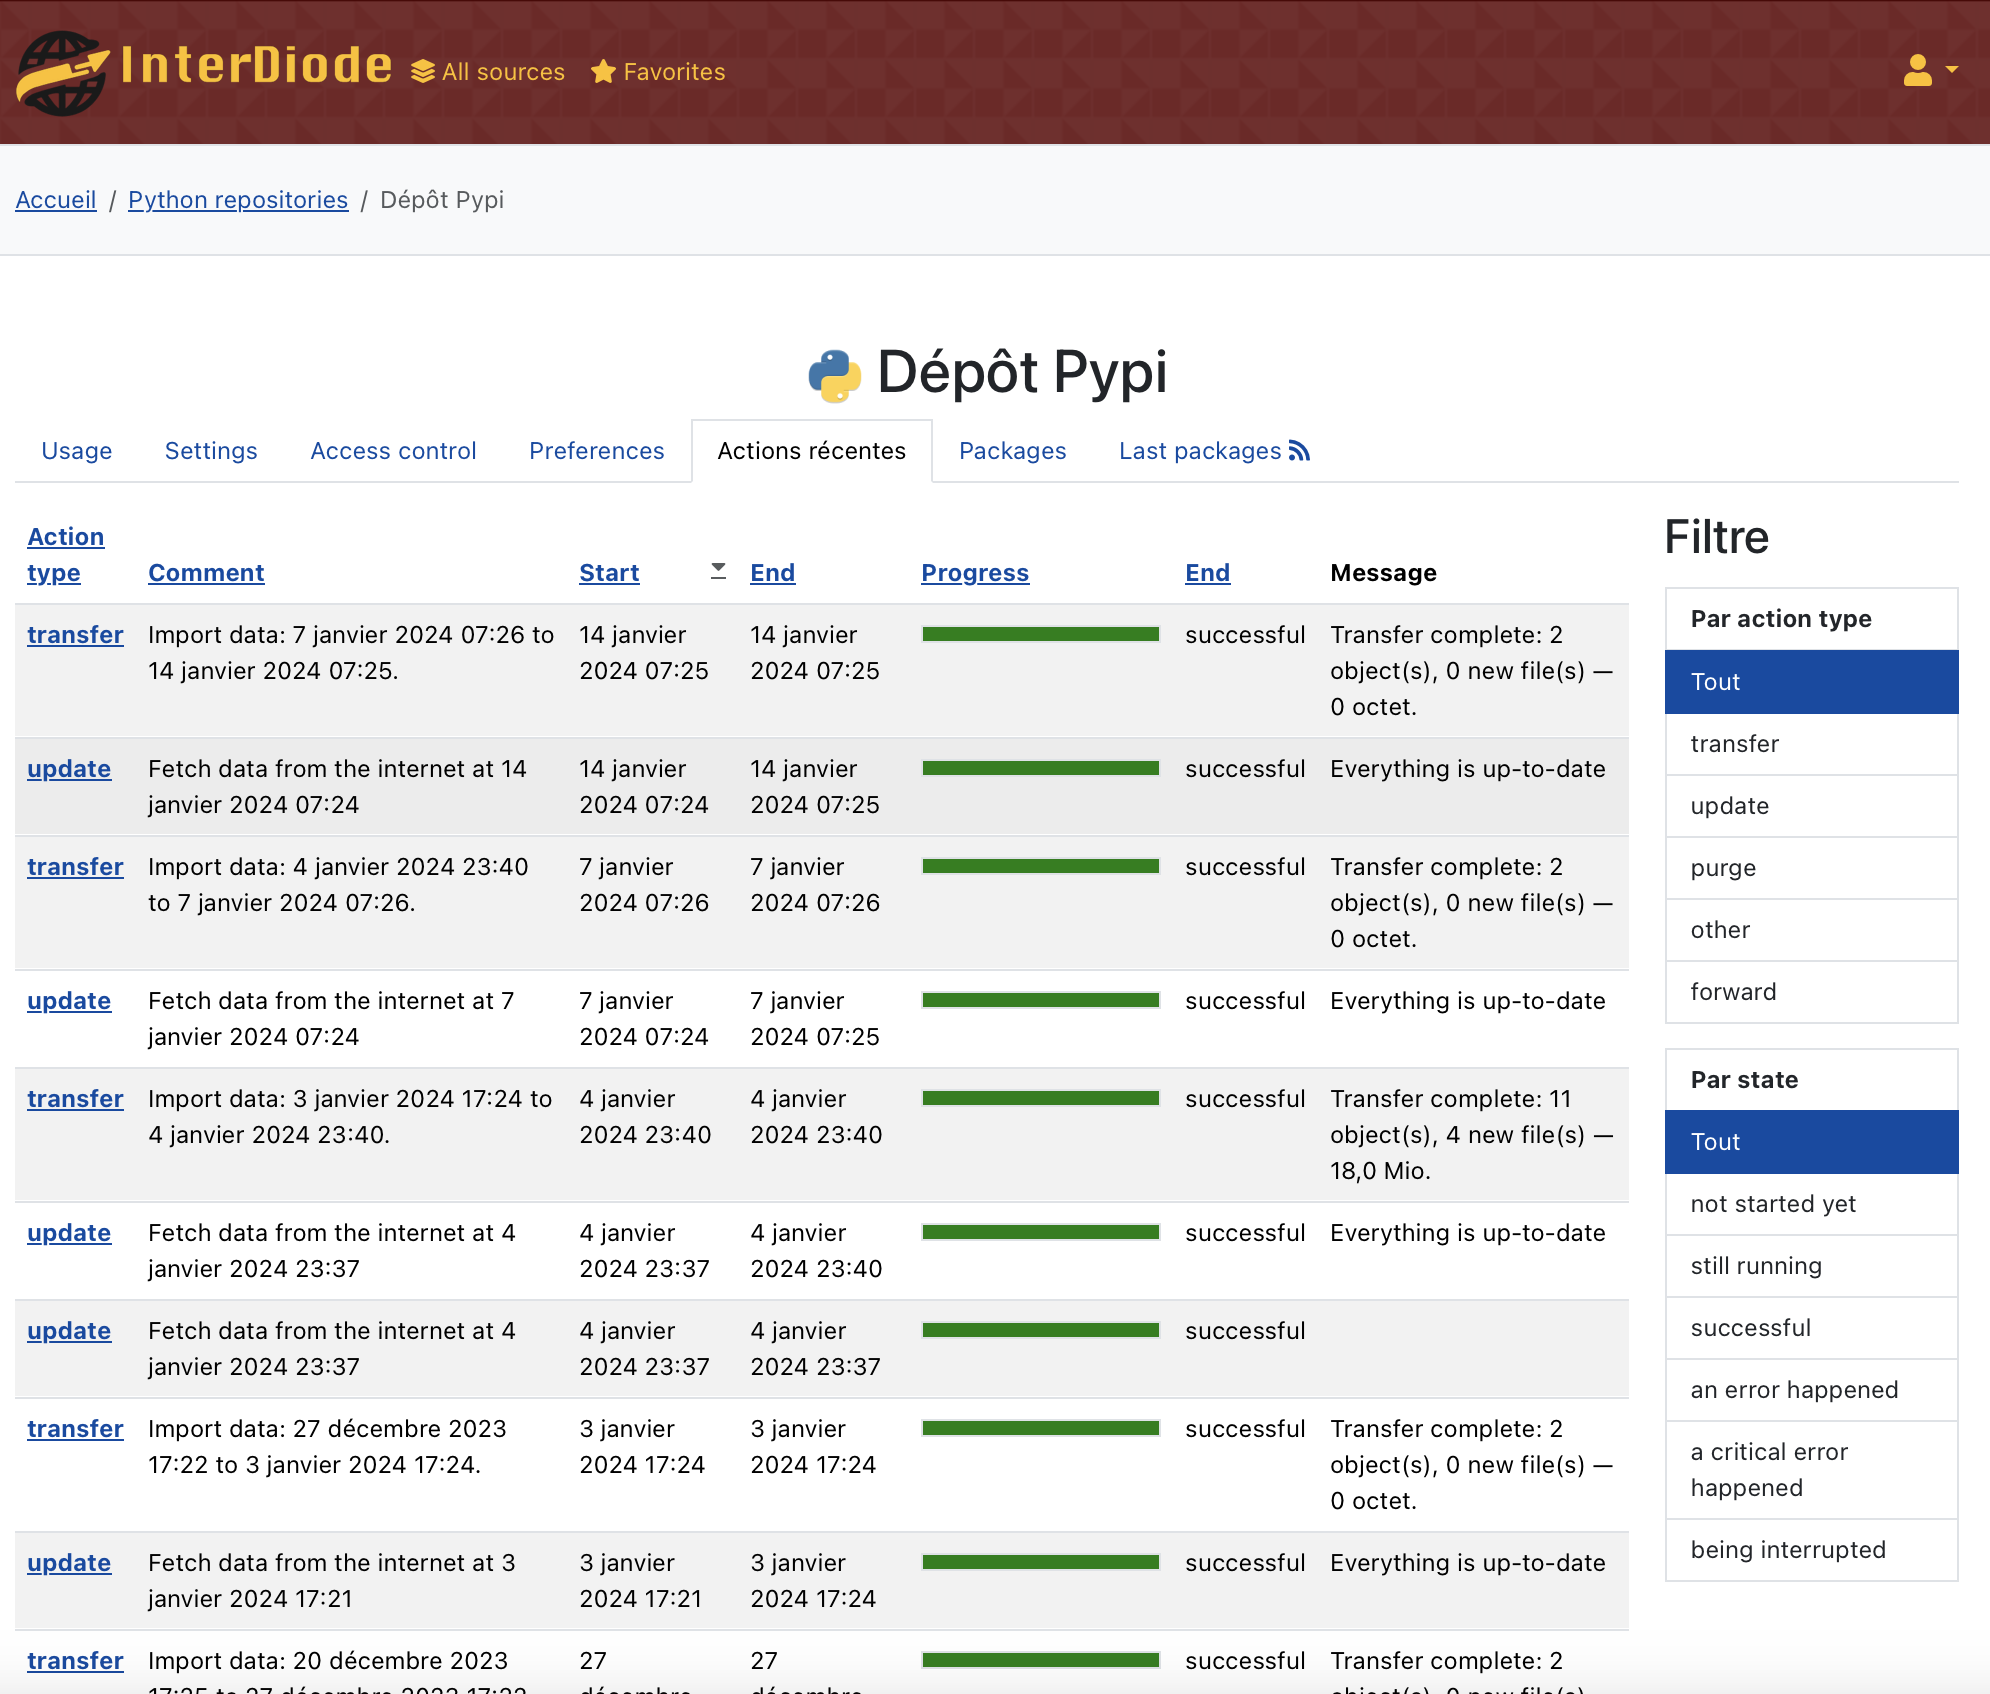
Task: Click progress bar of 7 janvier update
Action: (1040, 1000)
